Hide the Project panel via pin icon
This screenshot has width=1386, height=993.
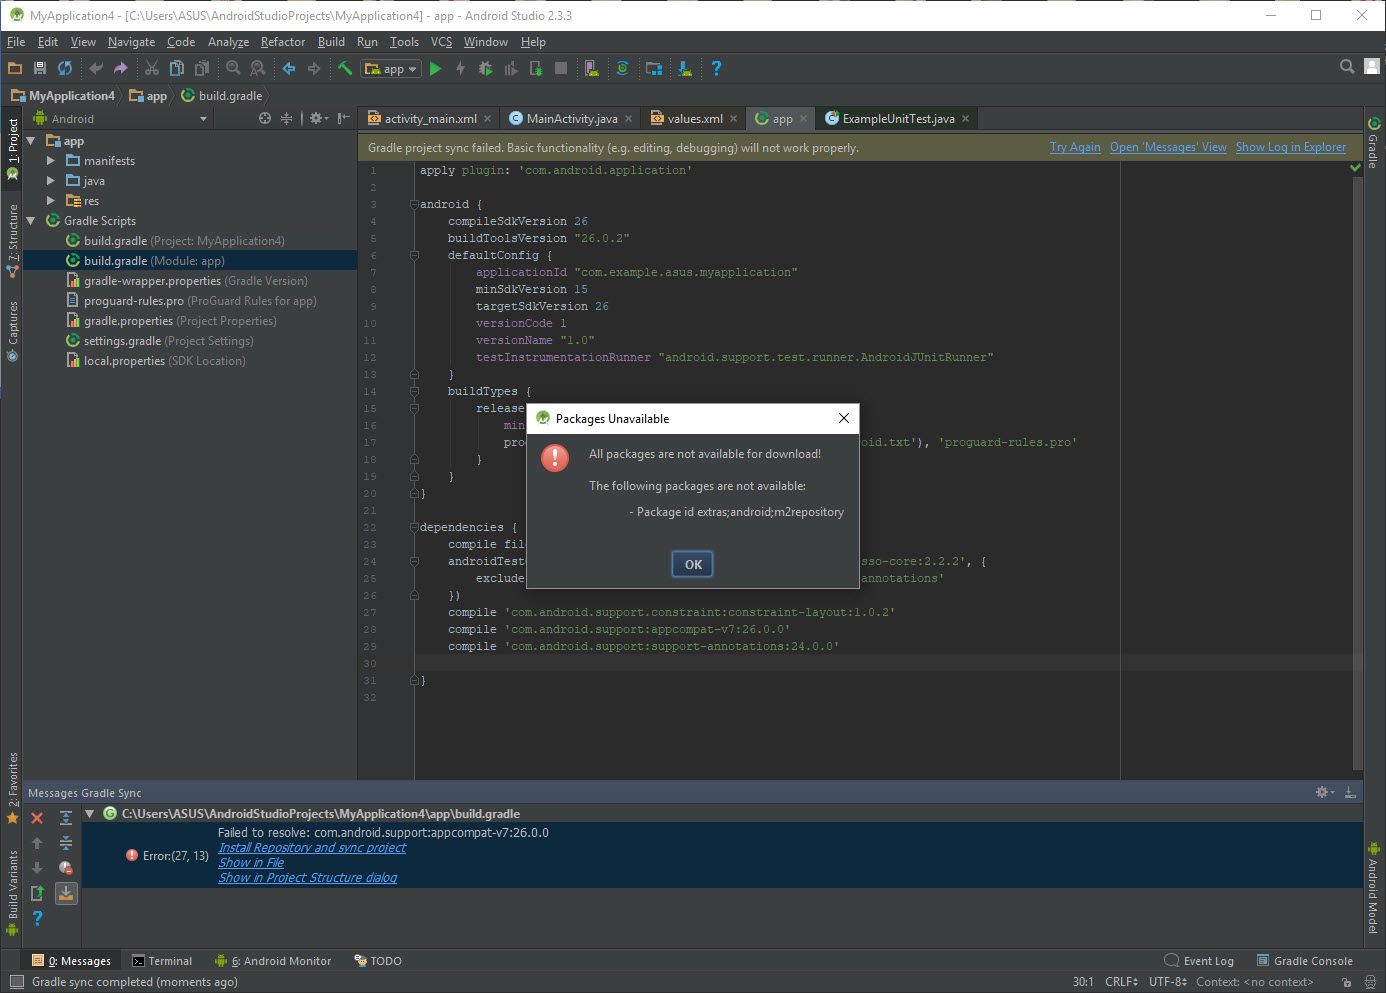pyautogui.click(x=344, y=118)
